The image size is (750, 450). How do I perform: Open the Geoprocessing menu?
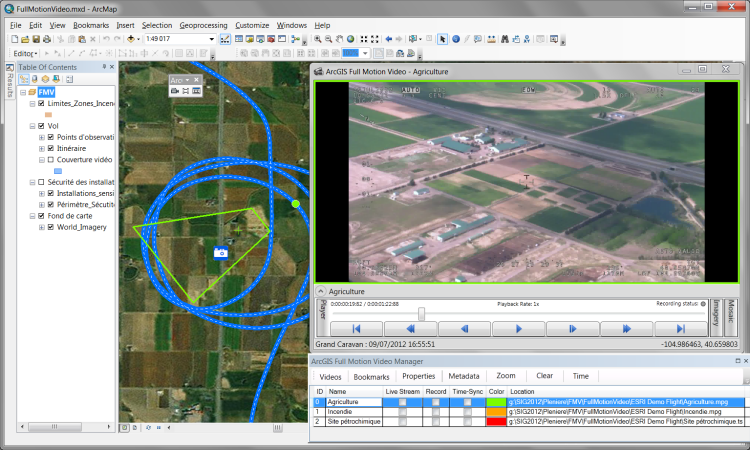tap(203, 24)
